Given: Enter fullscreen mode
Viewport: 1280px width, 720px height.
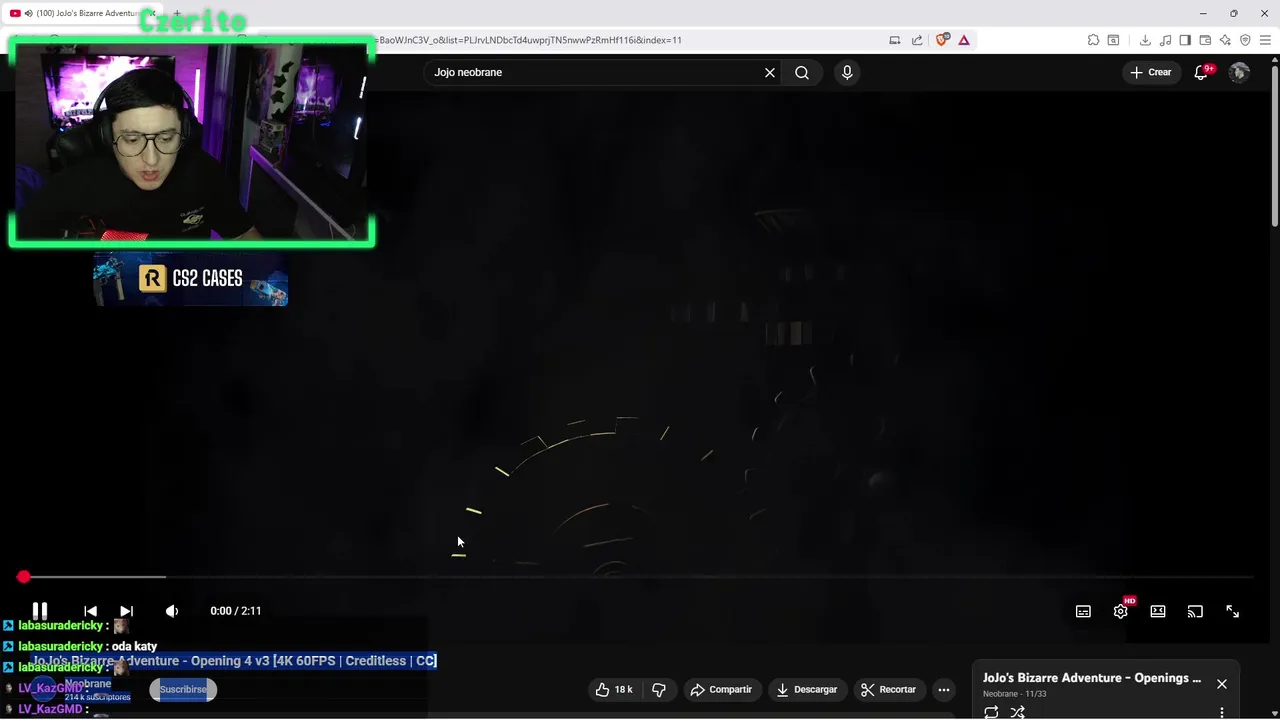Looking at the screenshot, I should pos(1232,611).
